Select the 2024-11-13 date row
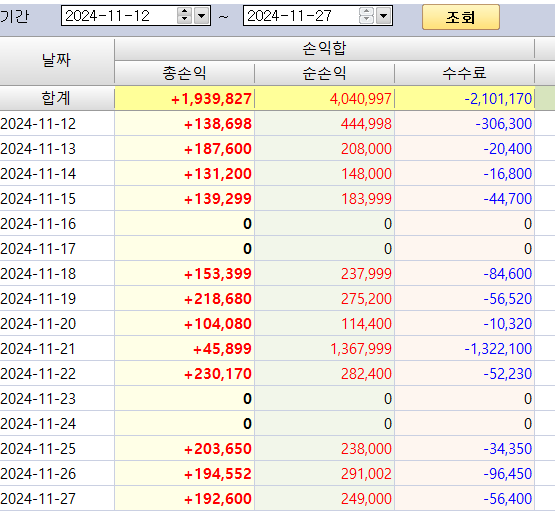The width and height of the screenshot is (555, 517). (57, 149)
